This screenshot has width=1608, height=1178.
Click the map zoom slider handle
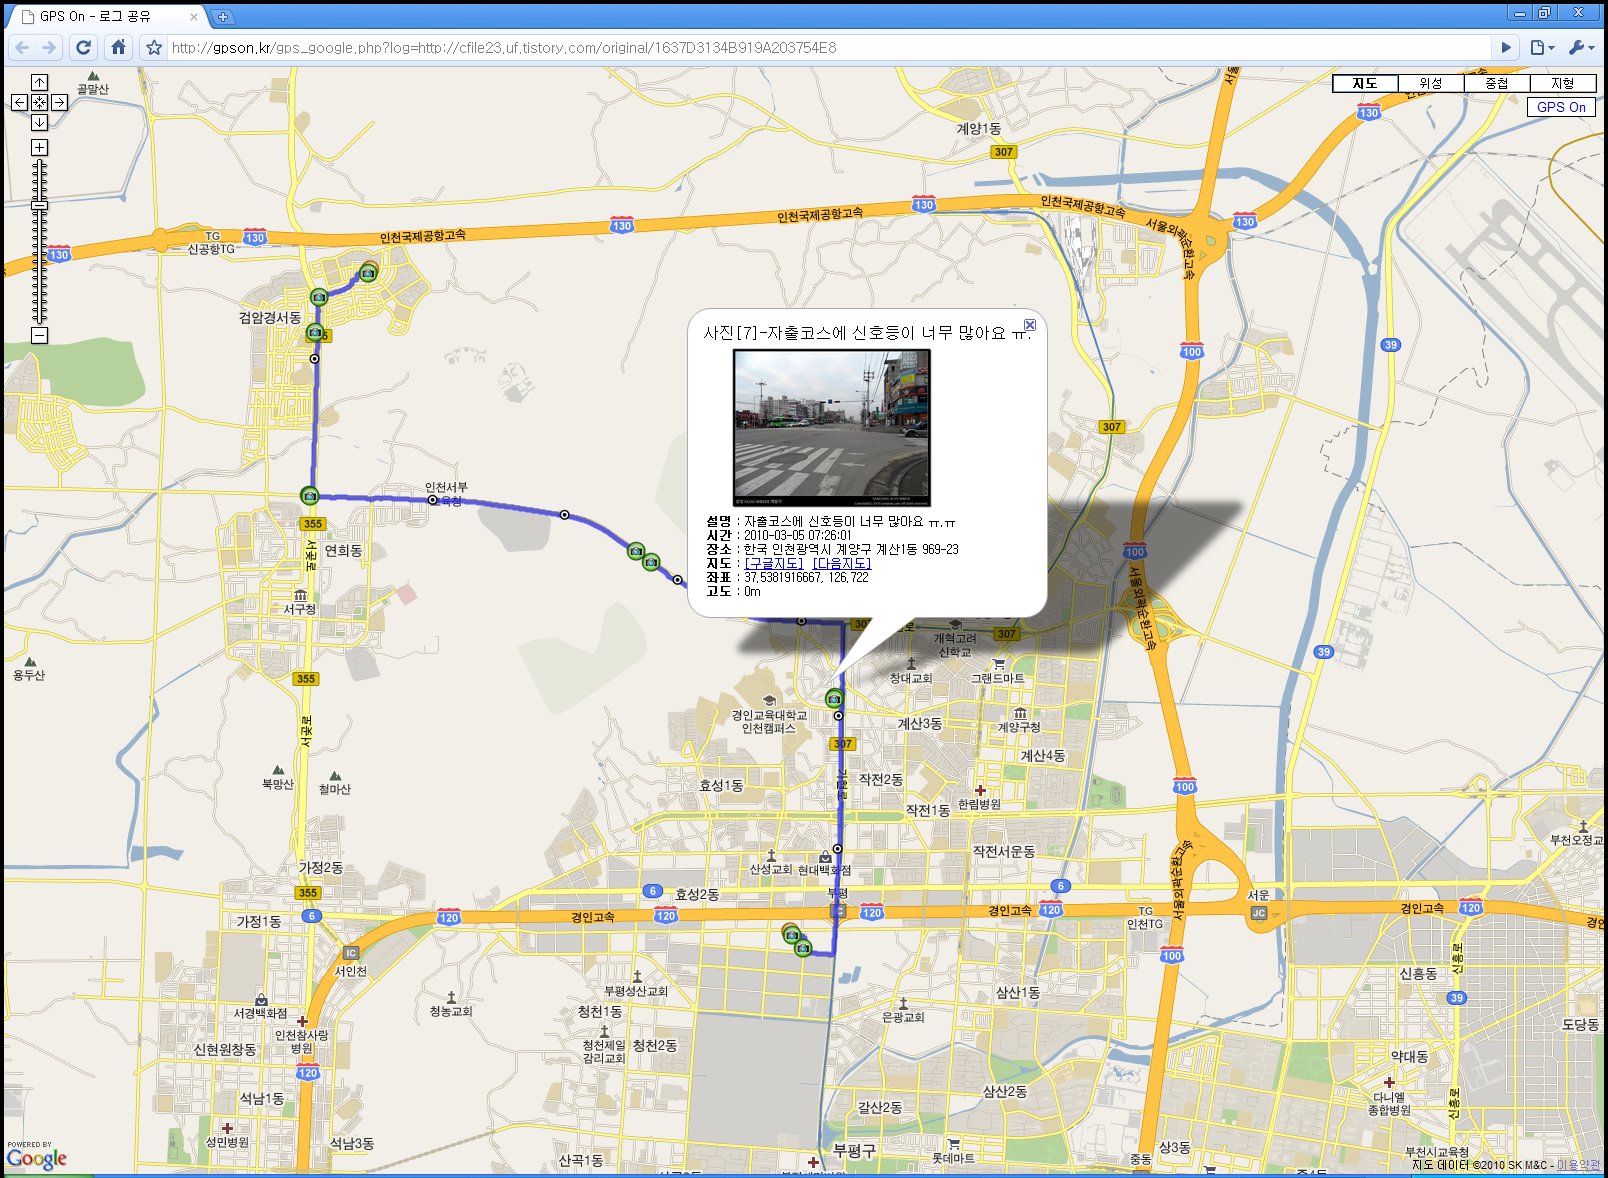tap(39, 205)
